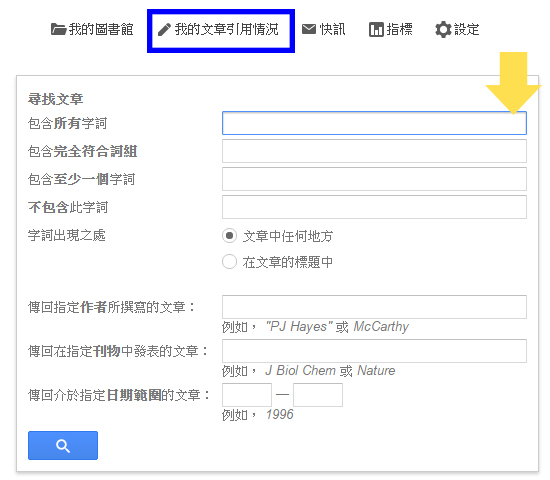Select the 文章中任何地方 radio button
This screenshot has width=550, height=480.
pyautogui.click(x=229, y=235)
